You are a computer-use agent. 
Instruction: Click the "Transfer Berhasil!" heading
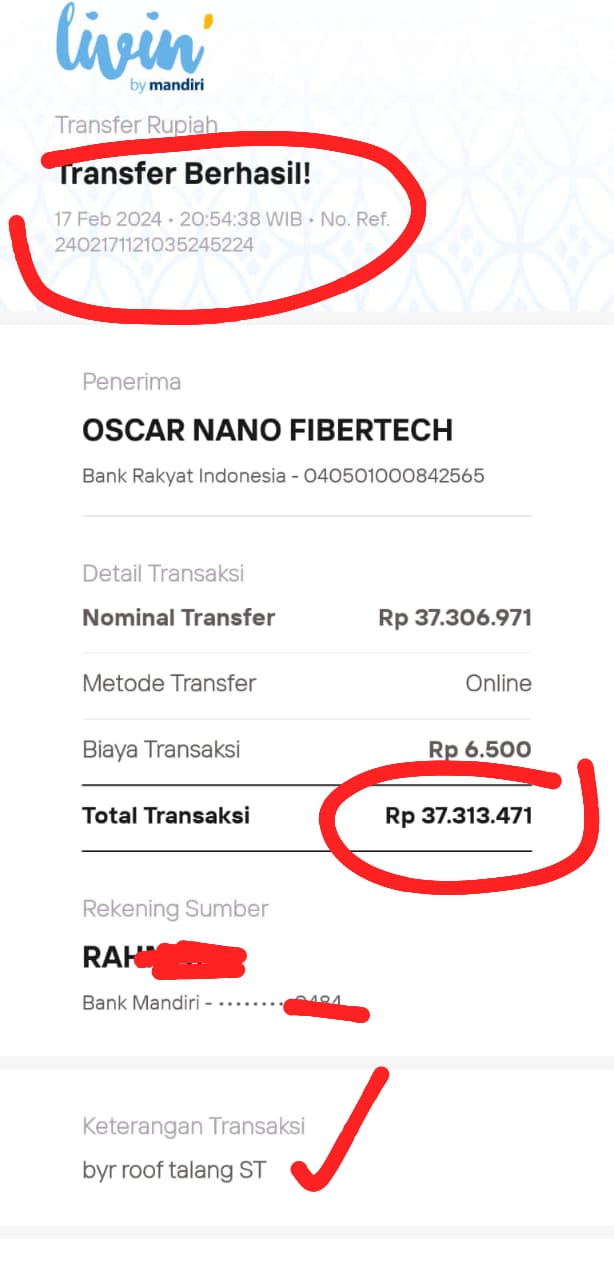click(x=184, y=173)
